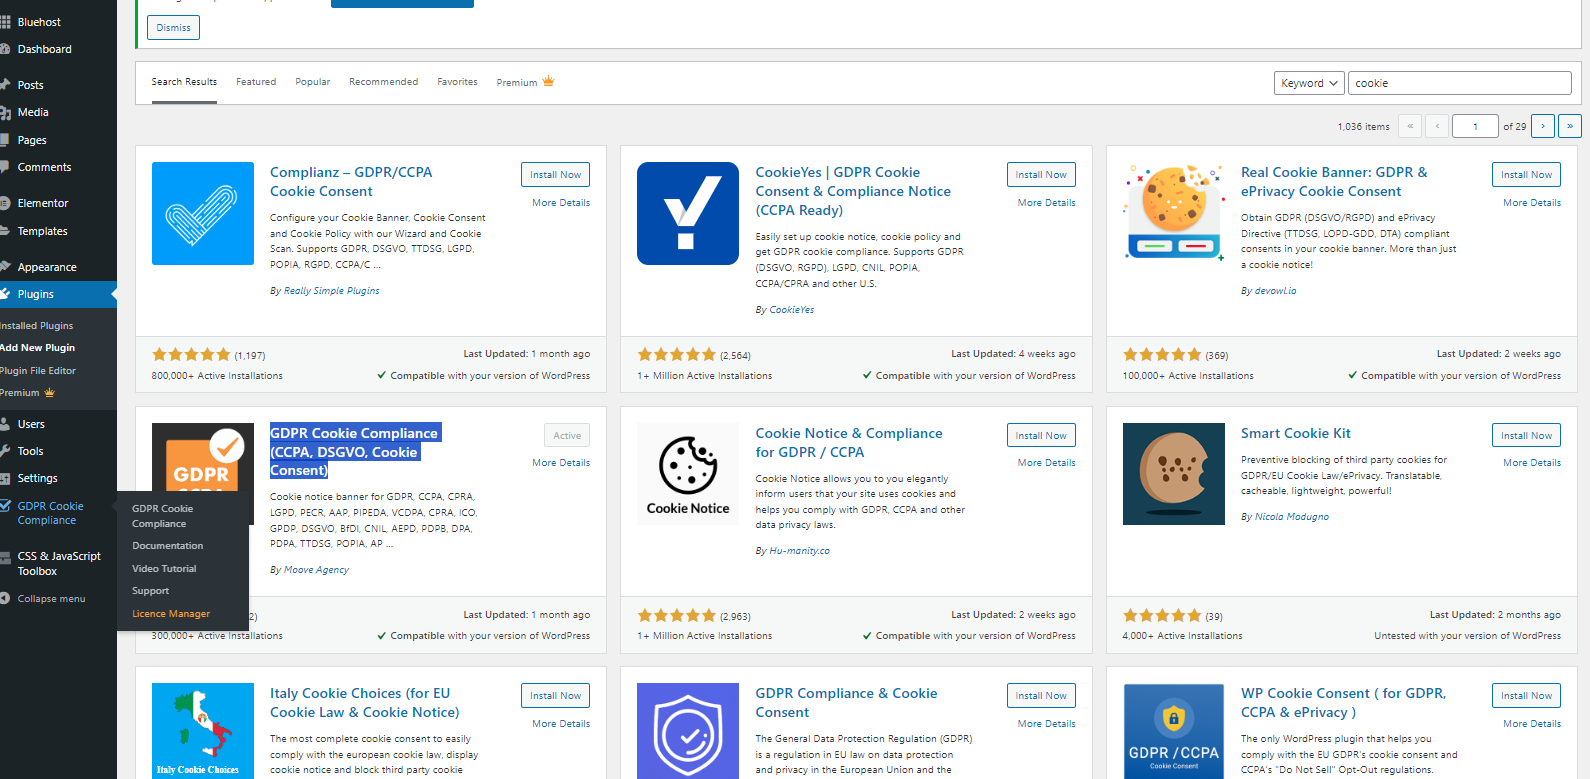1590x779 pixels.
Task: Click the GDPR Cookie Compliance checkmark icon
Action: point(5,506)
